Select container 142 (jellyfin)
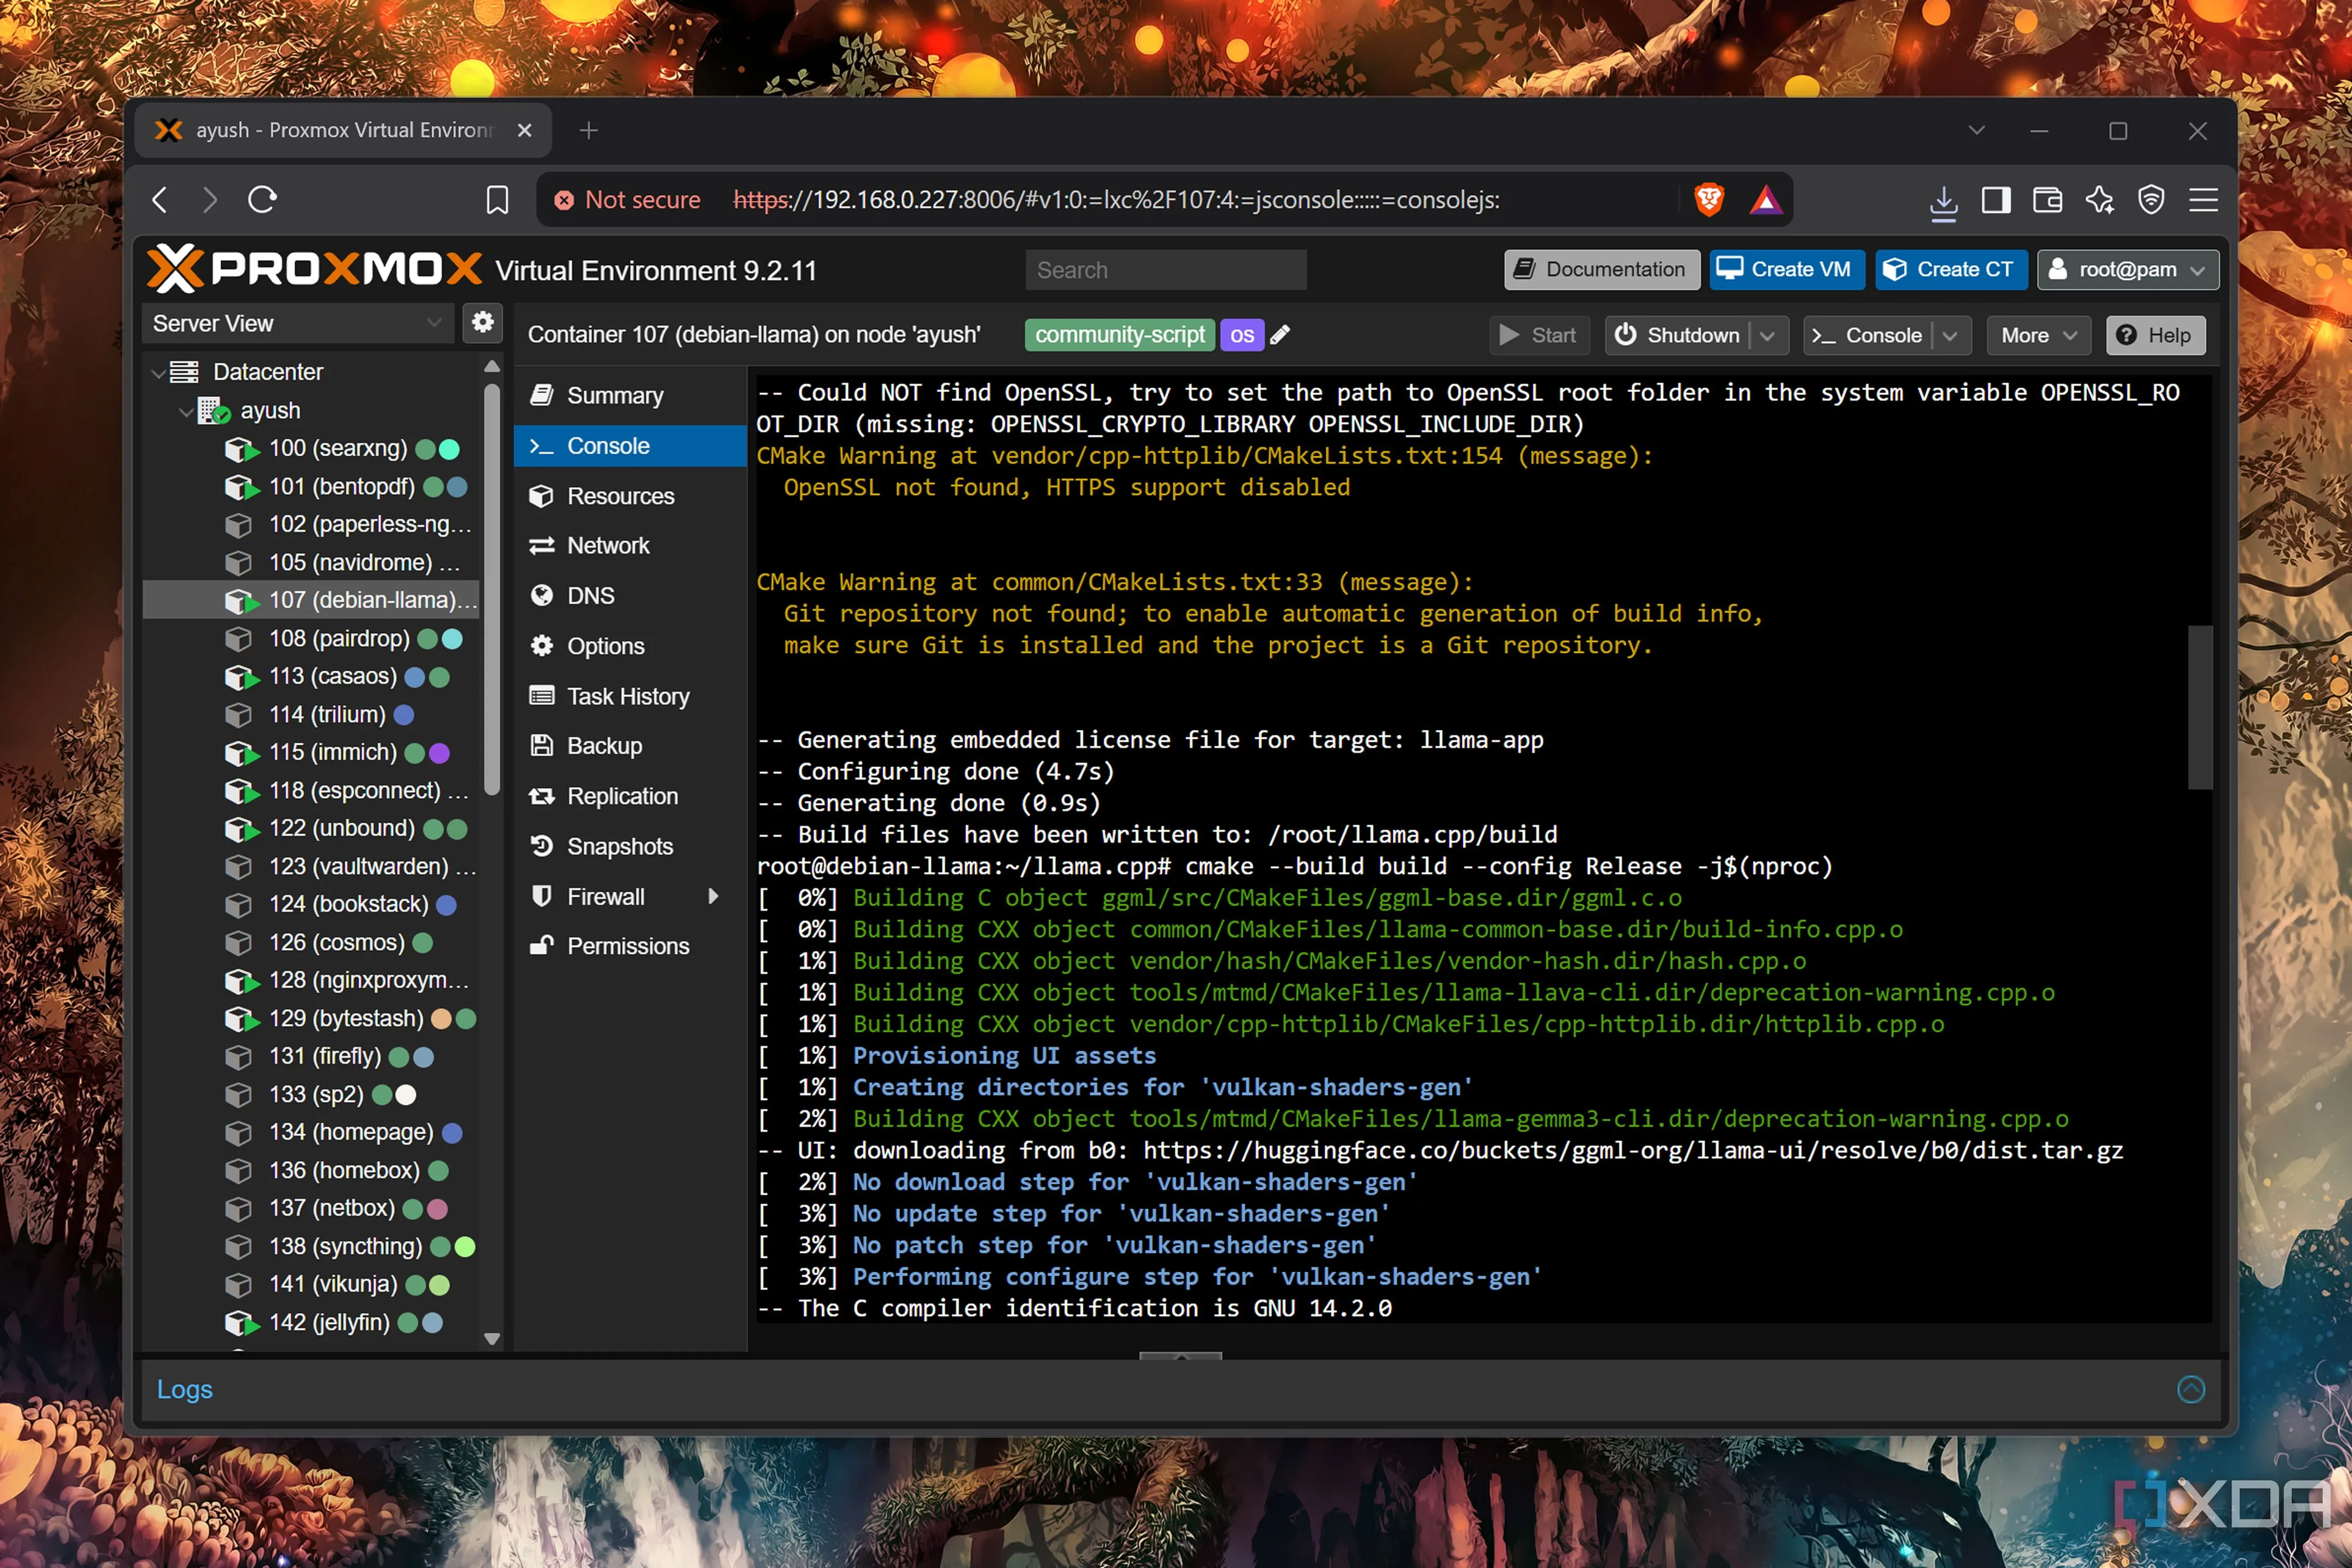The image size is (2352, 1568). [x=311, y=1322]
